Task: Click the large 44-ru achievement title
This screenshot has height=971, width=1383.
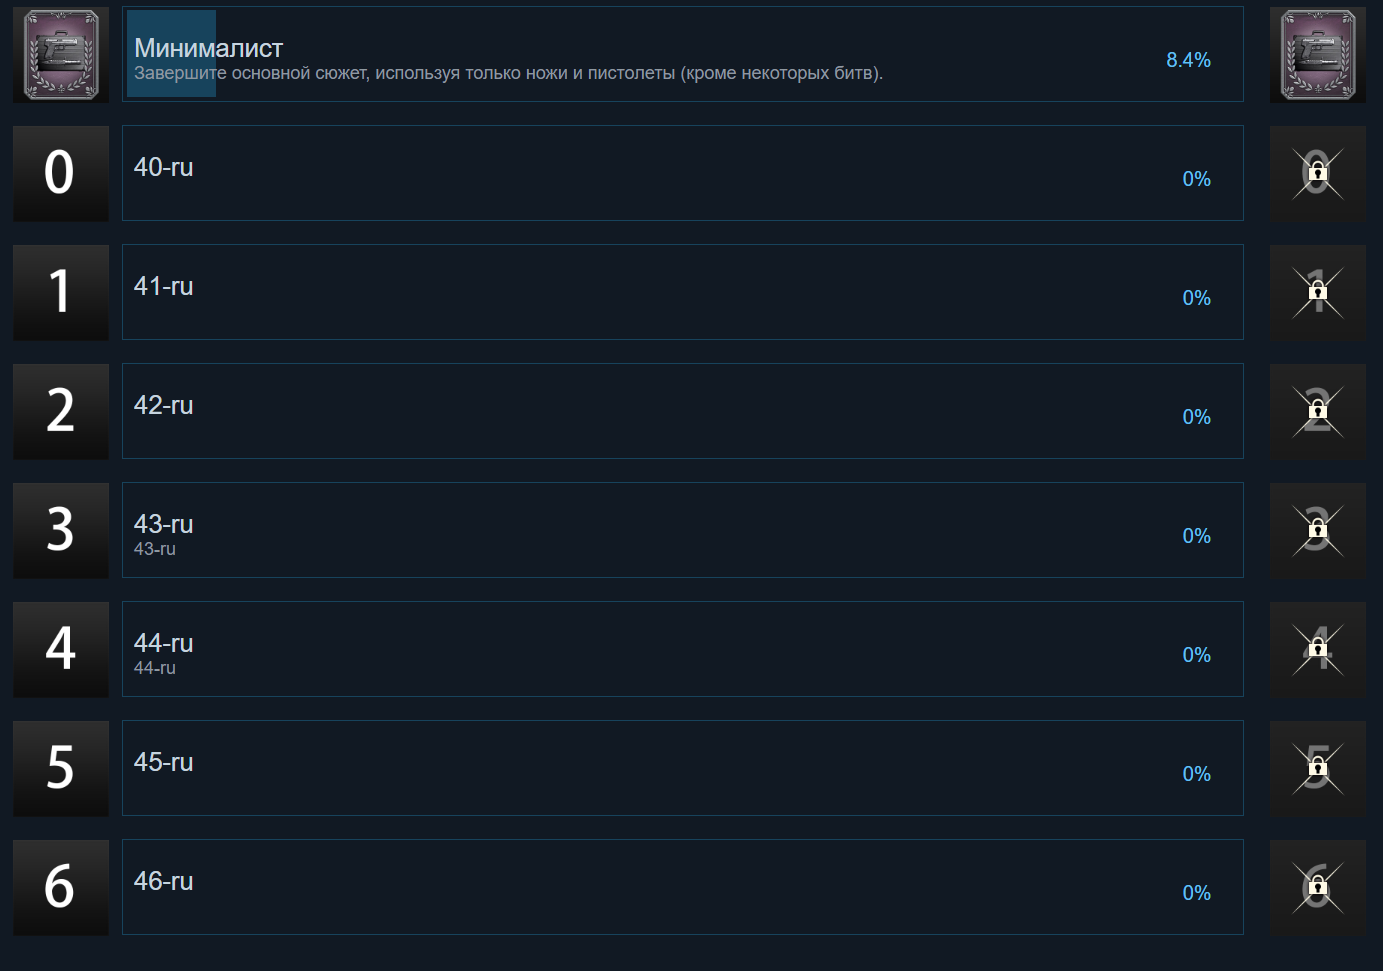Action: (x=164, y=643)
